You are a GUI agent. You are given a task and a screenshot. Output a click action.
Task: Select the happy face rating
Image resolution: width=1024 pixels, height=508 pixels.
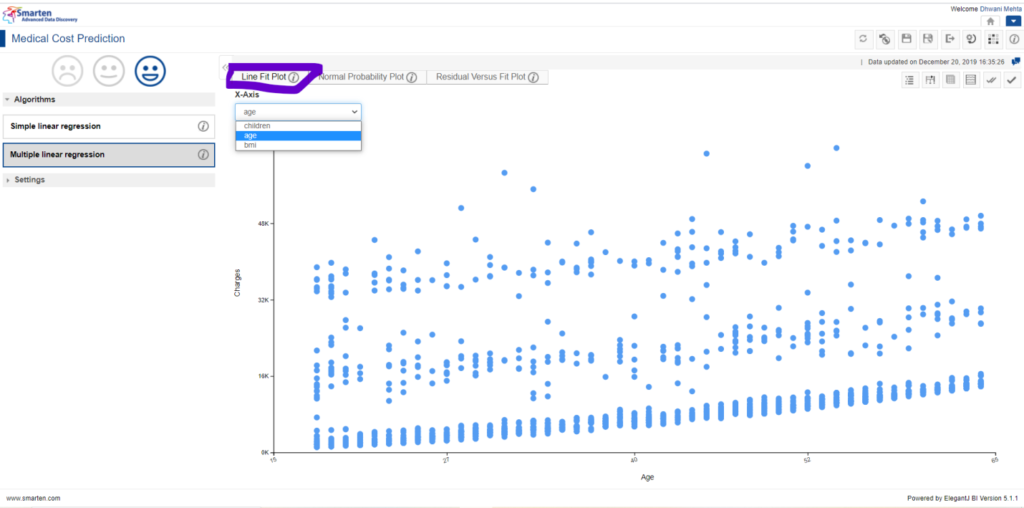click(150, 71)
